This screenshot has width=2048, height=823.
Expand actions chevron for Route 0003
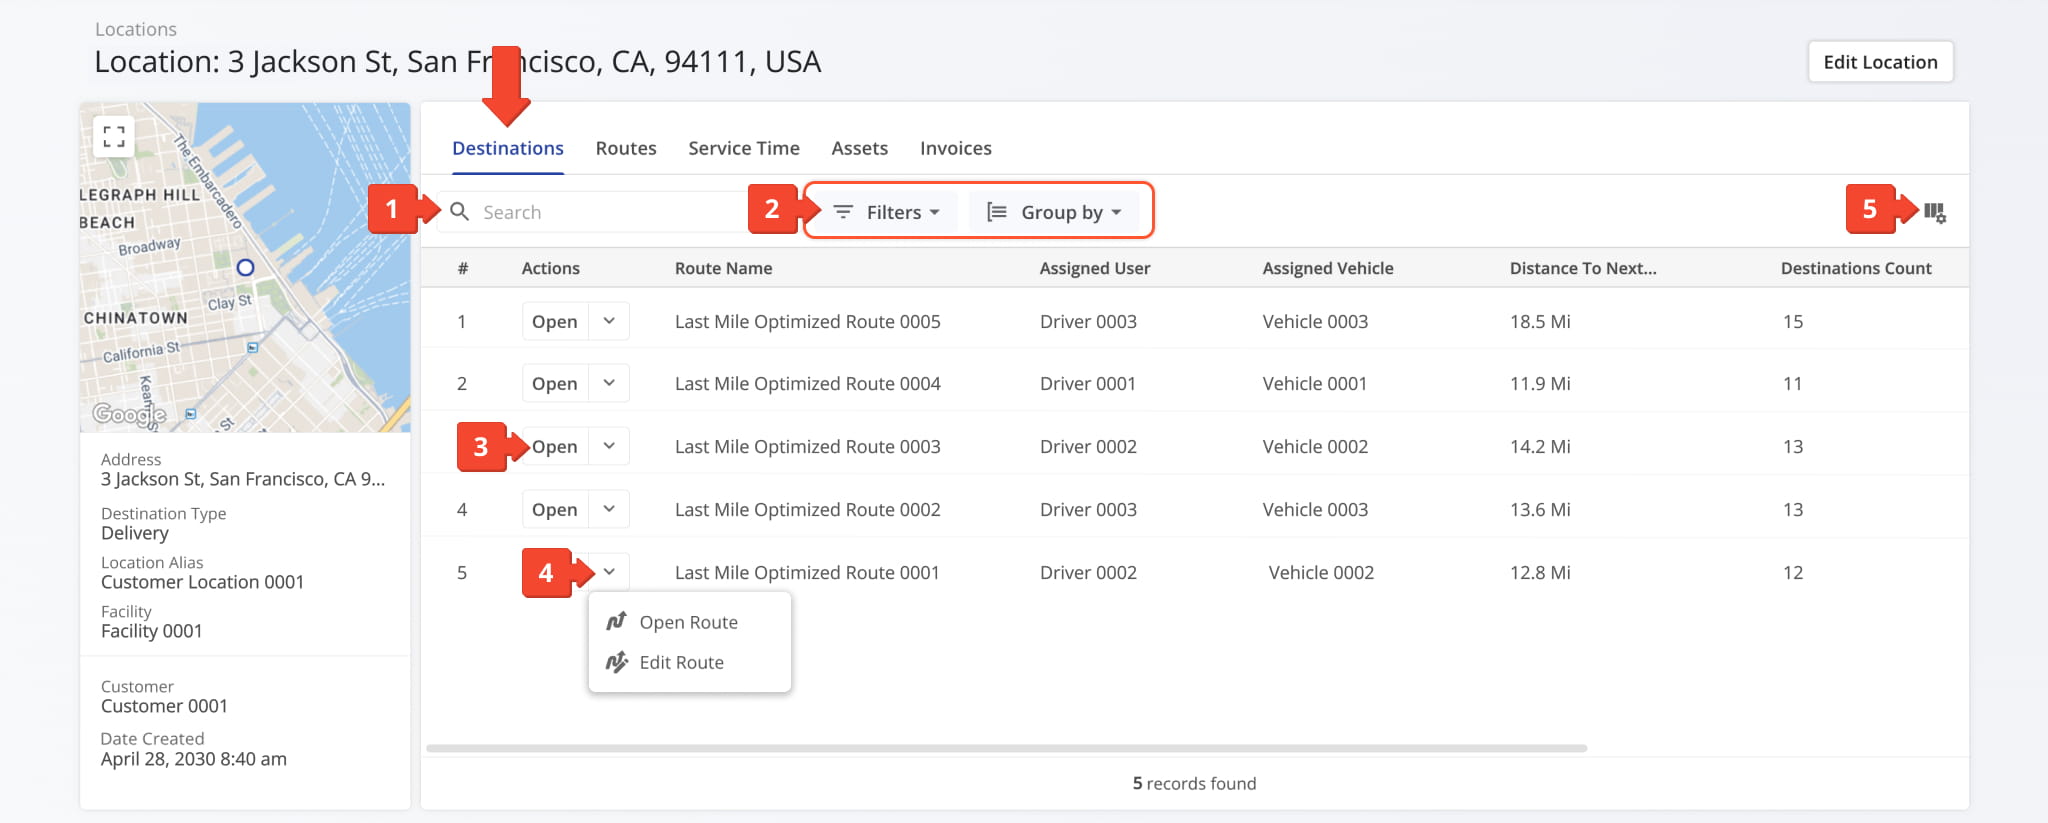point(609,446)
